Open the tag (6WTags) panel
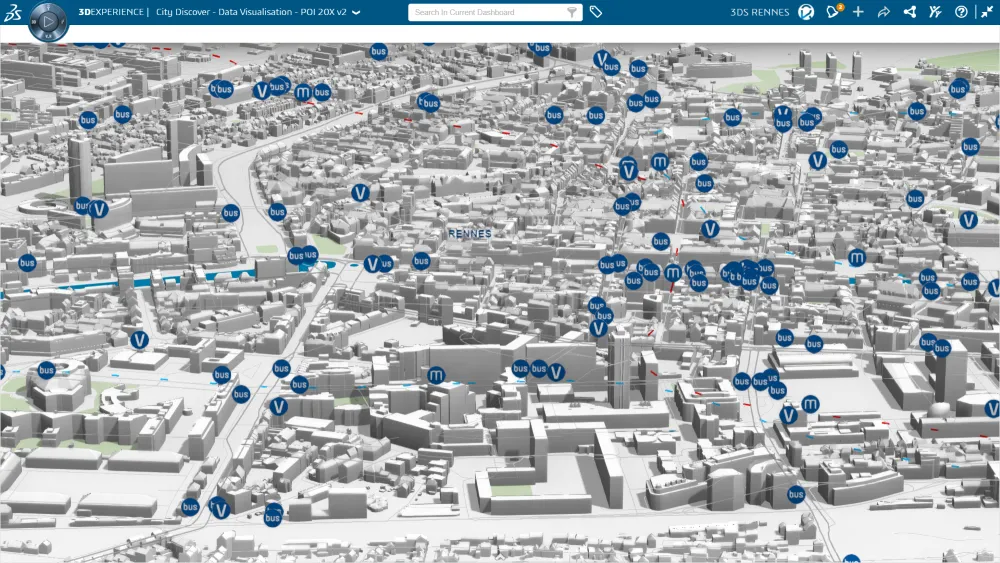Screen dimensions: 1000x563 point(596,12)
